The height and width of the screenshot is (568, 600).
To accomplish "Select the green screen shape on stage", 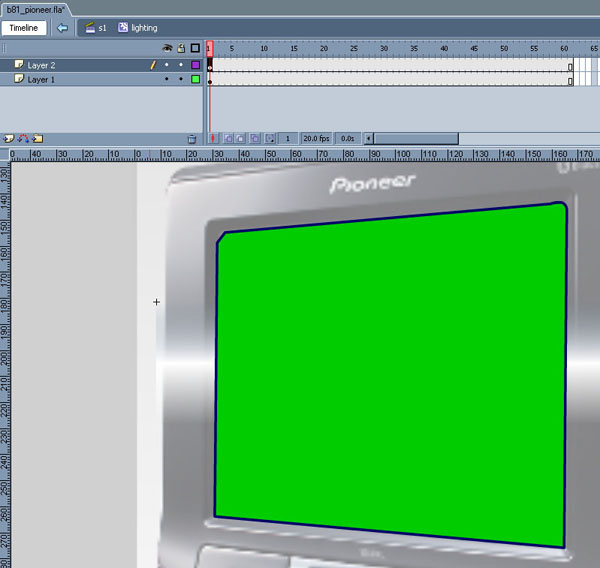I will (390, 375).
